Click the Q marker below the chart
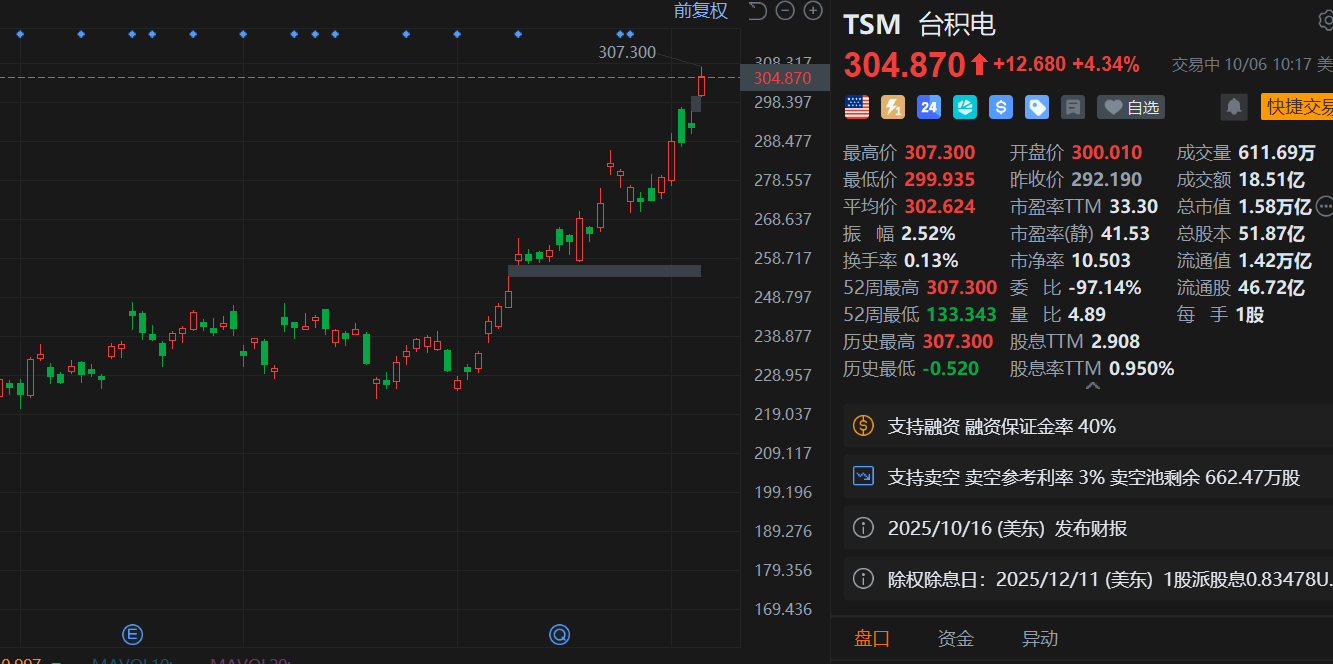This screenshot has height=664, width=1333. click(559, 634)
